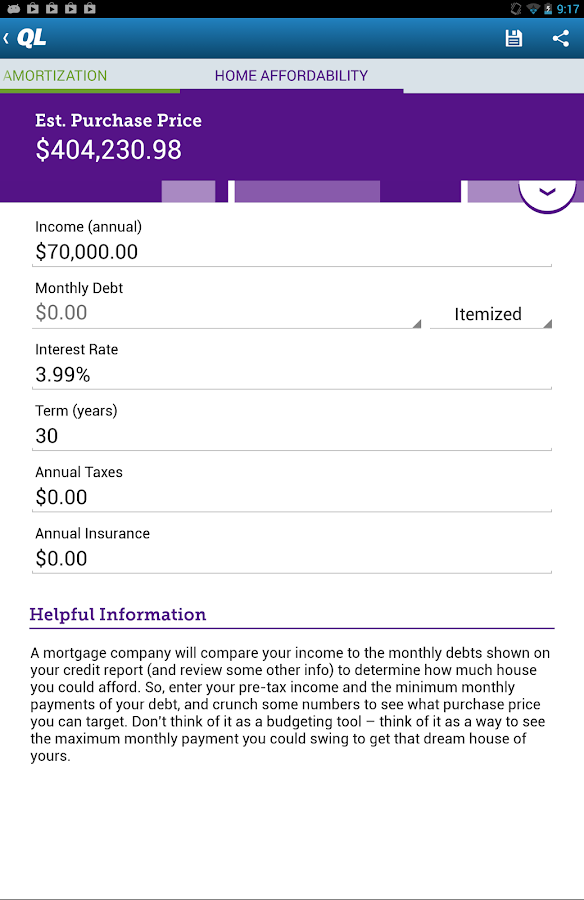
Task: Open the Monthly Debt $0.00 spinner
Action: click(x=227, y=313)
